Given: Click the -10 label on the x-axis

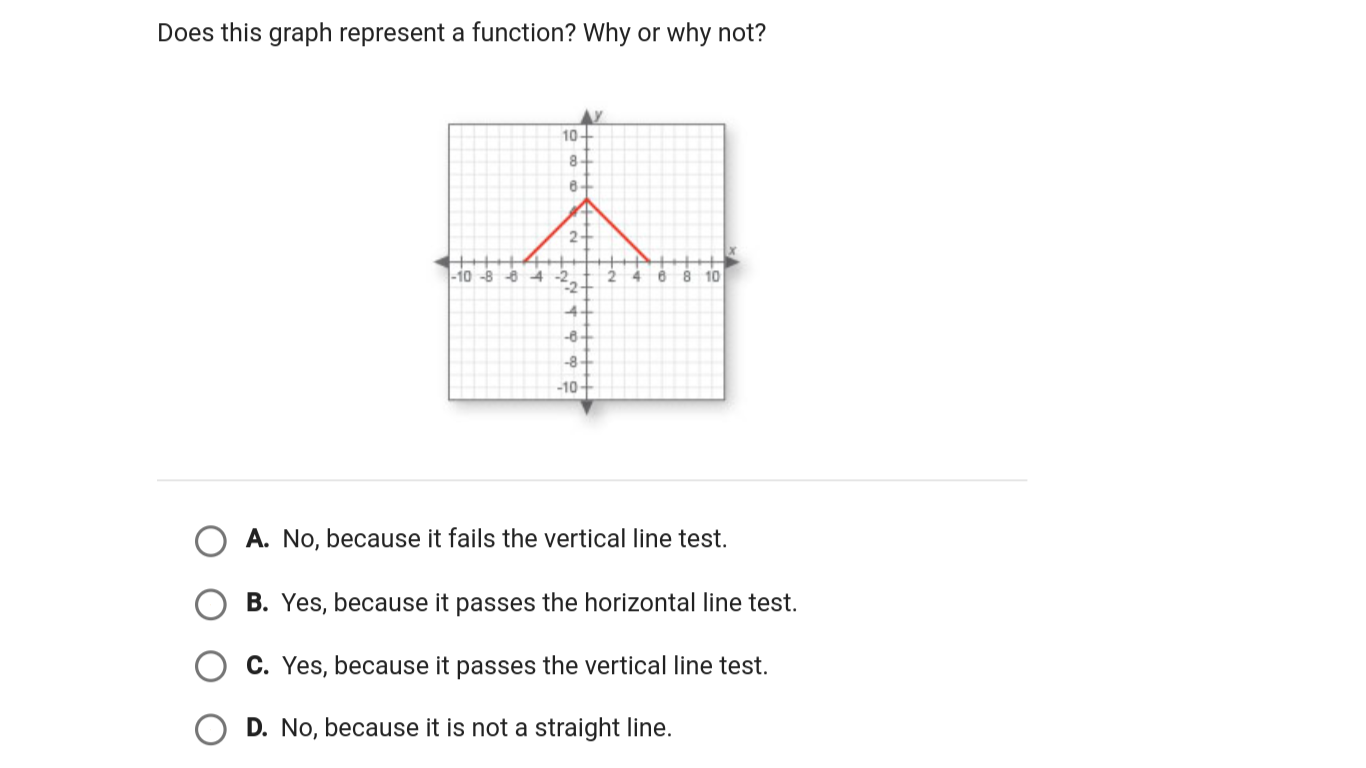Looking at the screenshot, I should click(x=465, y=275).
